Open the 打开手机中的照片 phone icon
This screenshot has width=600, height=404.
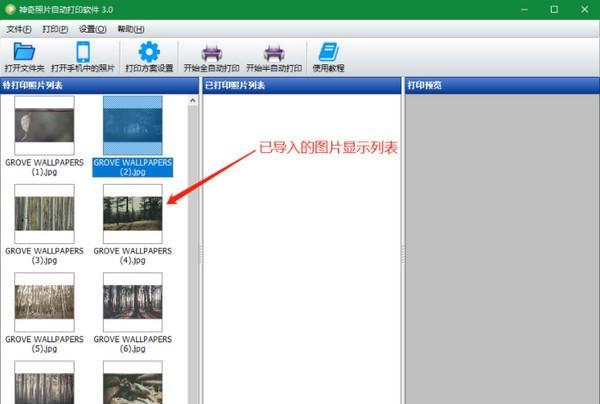coord(83,52)
